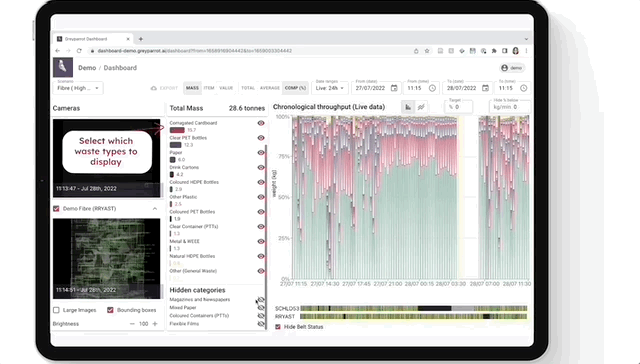Image resolution: width=640 pixels, height=364 pixels.
Task: Decrease brightness with the minus icon
Action: click(132, 324)
